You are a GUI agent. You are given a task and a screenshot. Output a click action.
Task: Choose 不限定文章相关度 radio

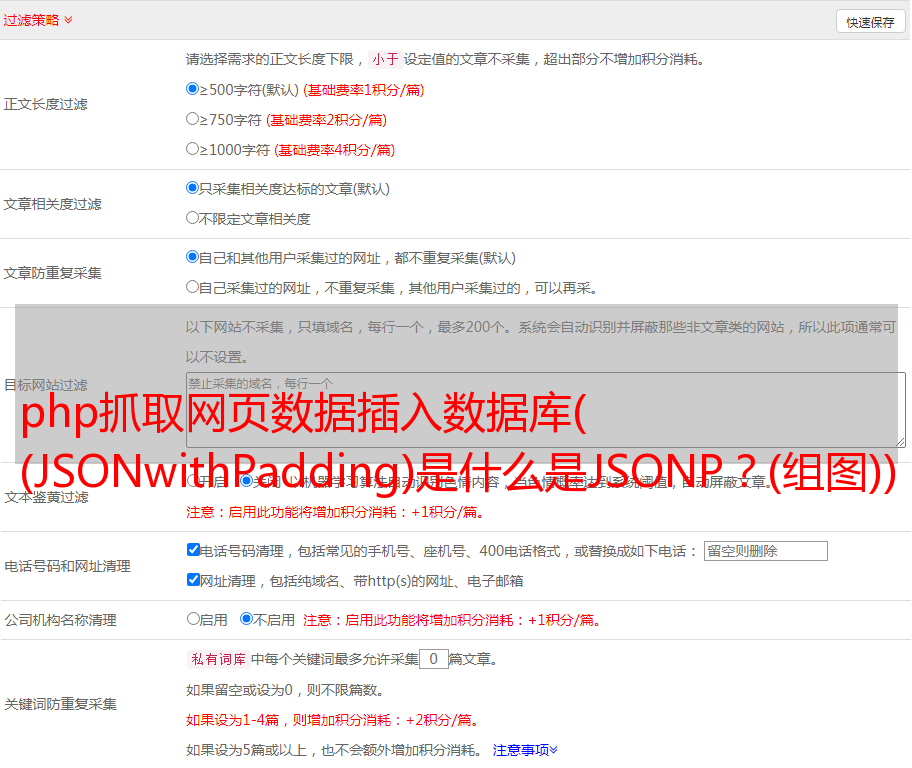tap(192, 218)
